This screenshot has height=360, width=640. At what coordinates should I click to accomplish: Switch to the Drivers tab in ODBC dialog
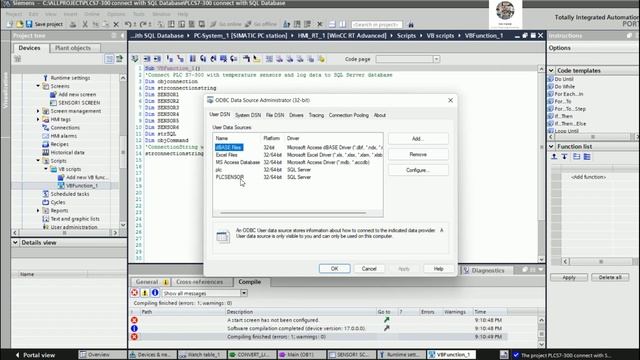296,115
